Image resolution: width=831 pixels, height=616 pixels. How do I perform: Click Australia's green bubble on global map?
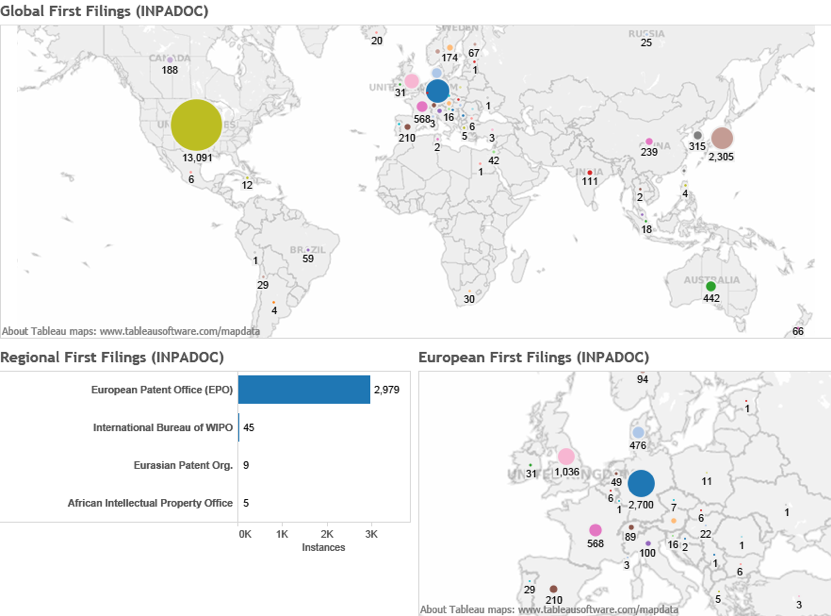click(x=711, y=286)
